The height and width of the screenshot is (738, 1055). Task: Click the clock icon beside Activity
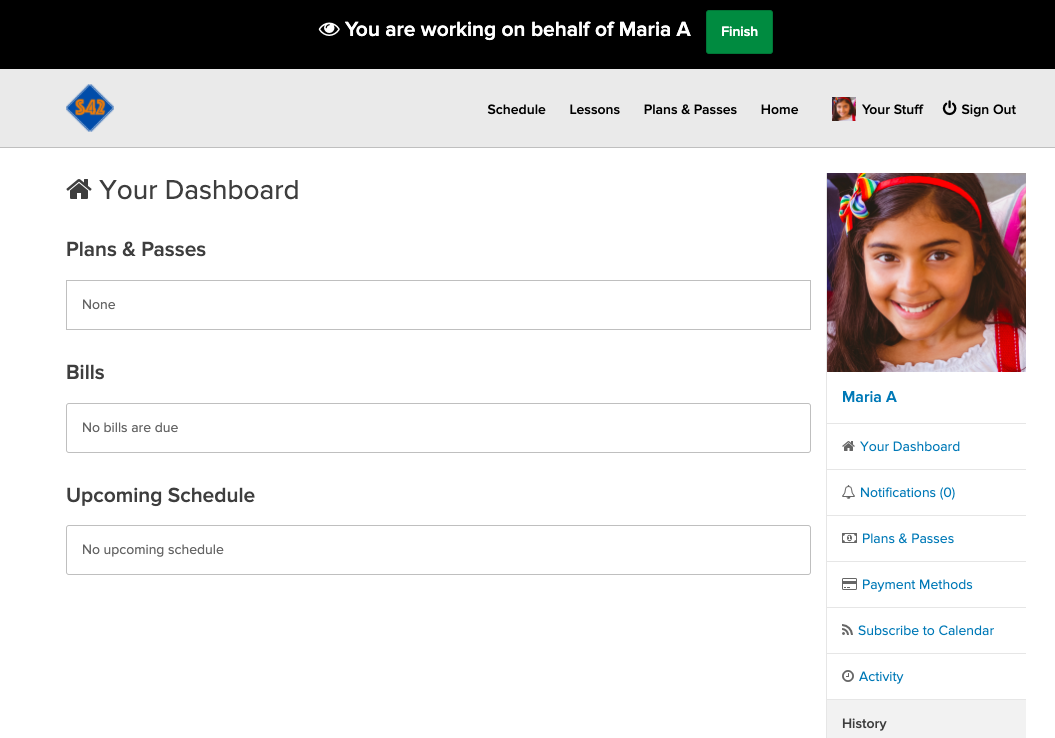[848, 676]
